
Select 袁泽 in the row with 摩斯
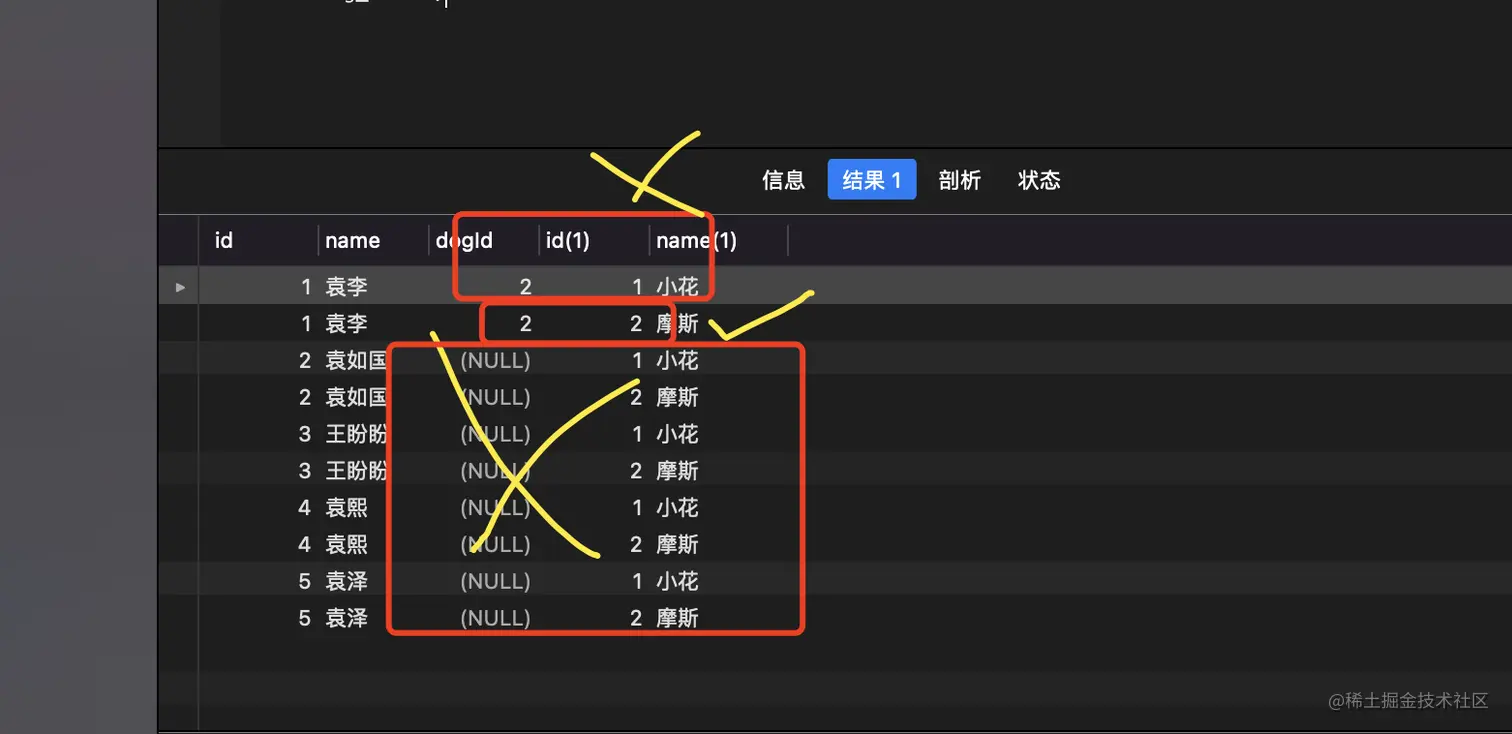point(346,619)
